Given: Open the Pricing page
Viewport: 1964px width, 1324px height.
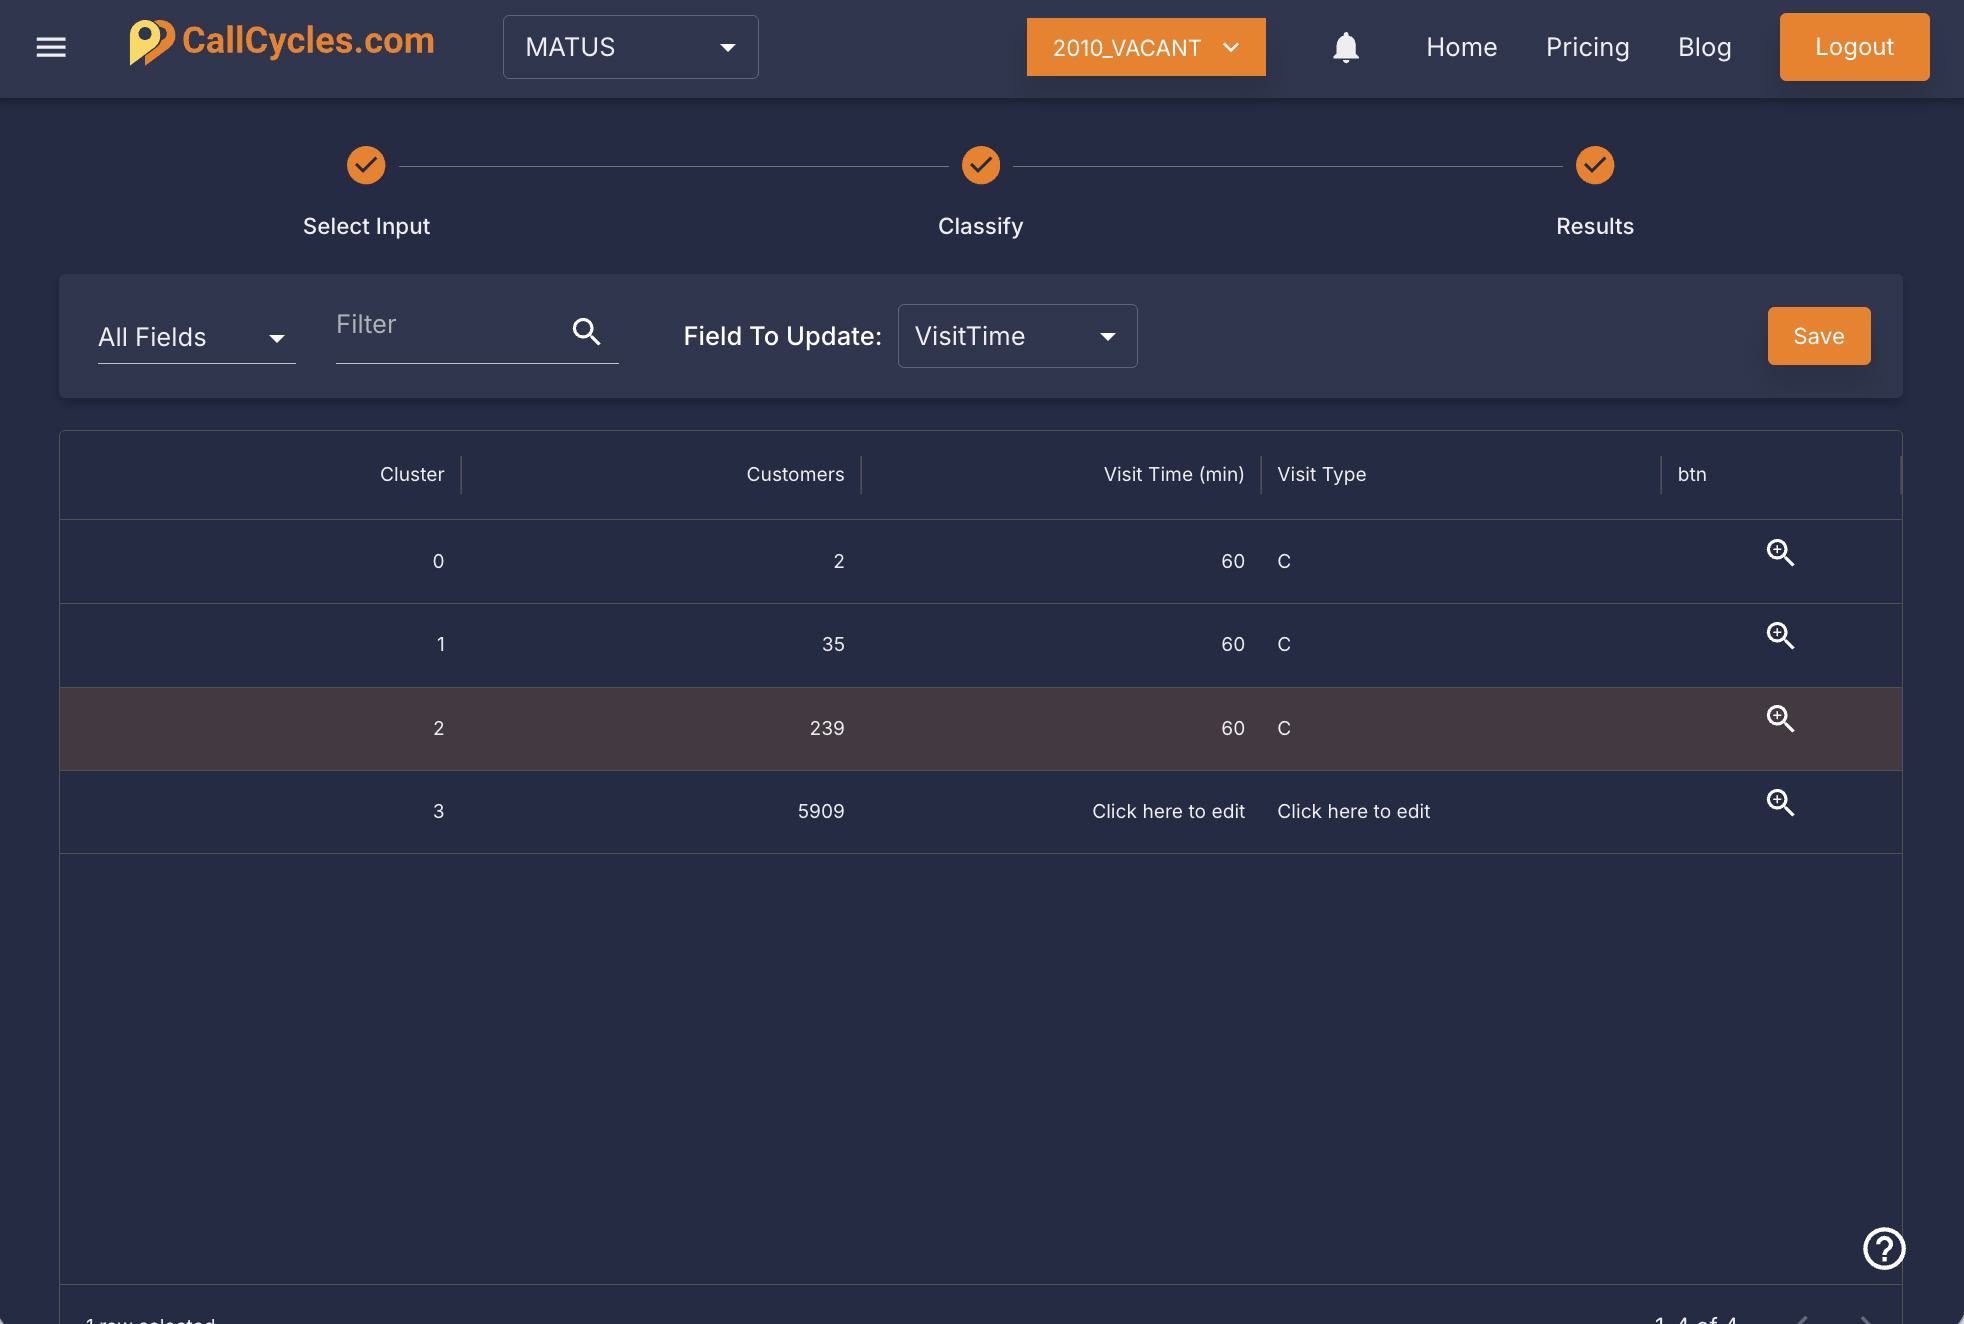Looking at the screenshot, I should tap(1588, 47).
